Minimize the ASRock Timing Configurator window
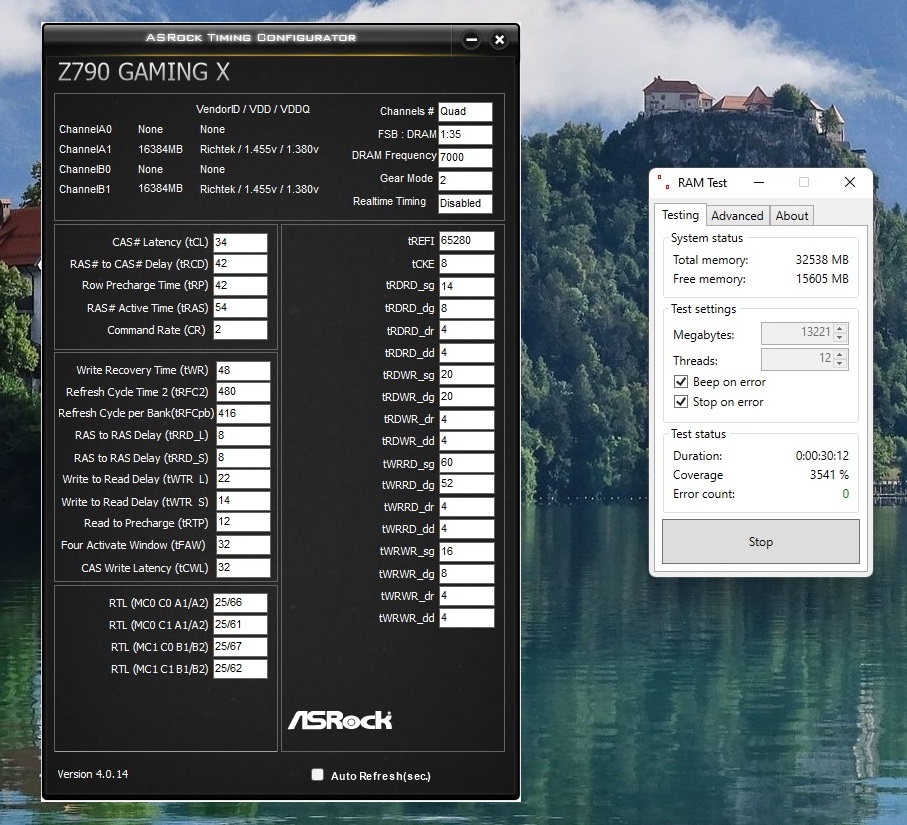 click(x=471, y=40)
